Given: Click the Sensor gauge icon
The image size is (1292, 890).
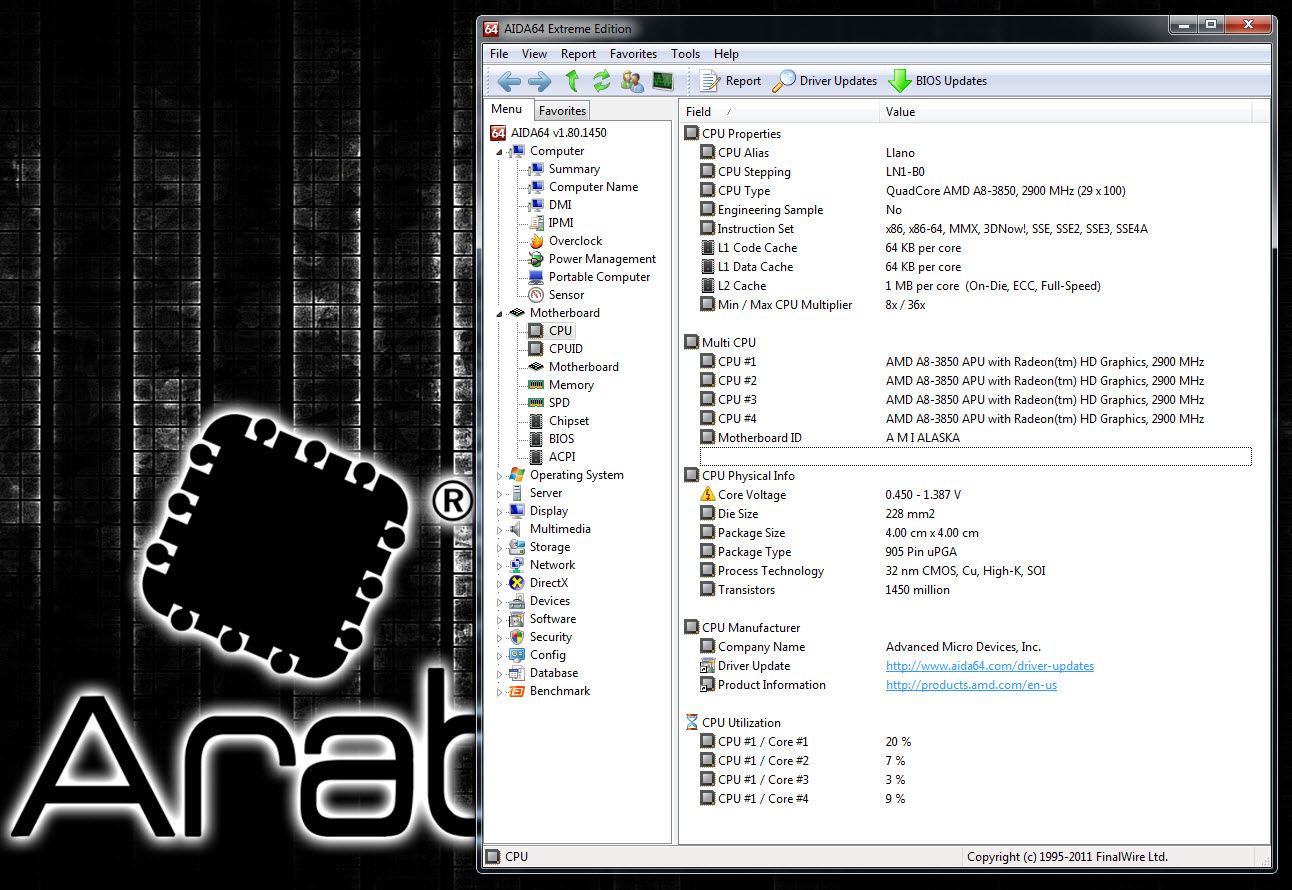Looking at the screenshot, I should pyautogui.click(x=536, y=295).
